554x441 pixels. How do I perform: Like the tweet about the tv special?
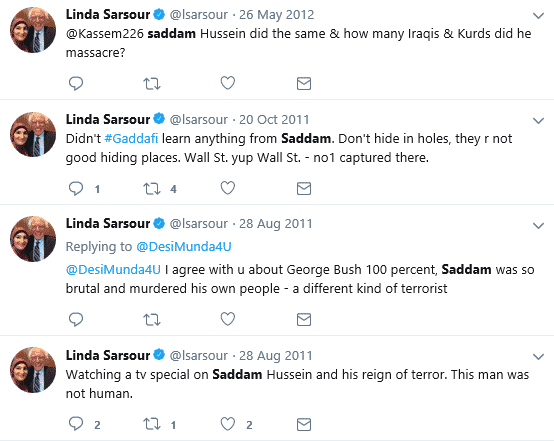[x=228, y=424]
